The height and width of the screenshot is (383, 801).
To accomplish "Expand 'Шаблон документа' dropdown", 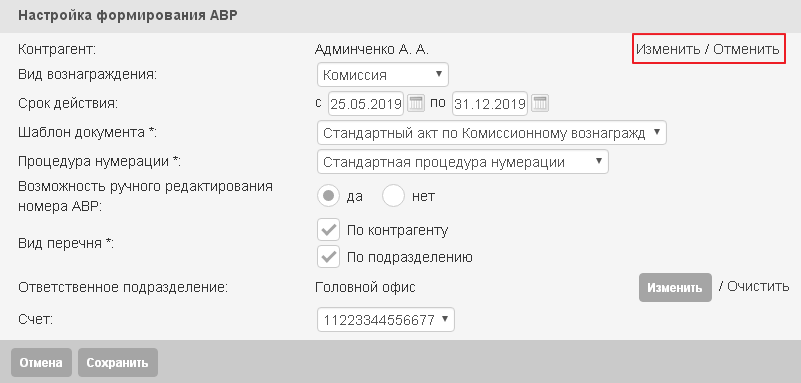I will [491, 133].
